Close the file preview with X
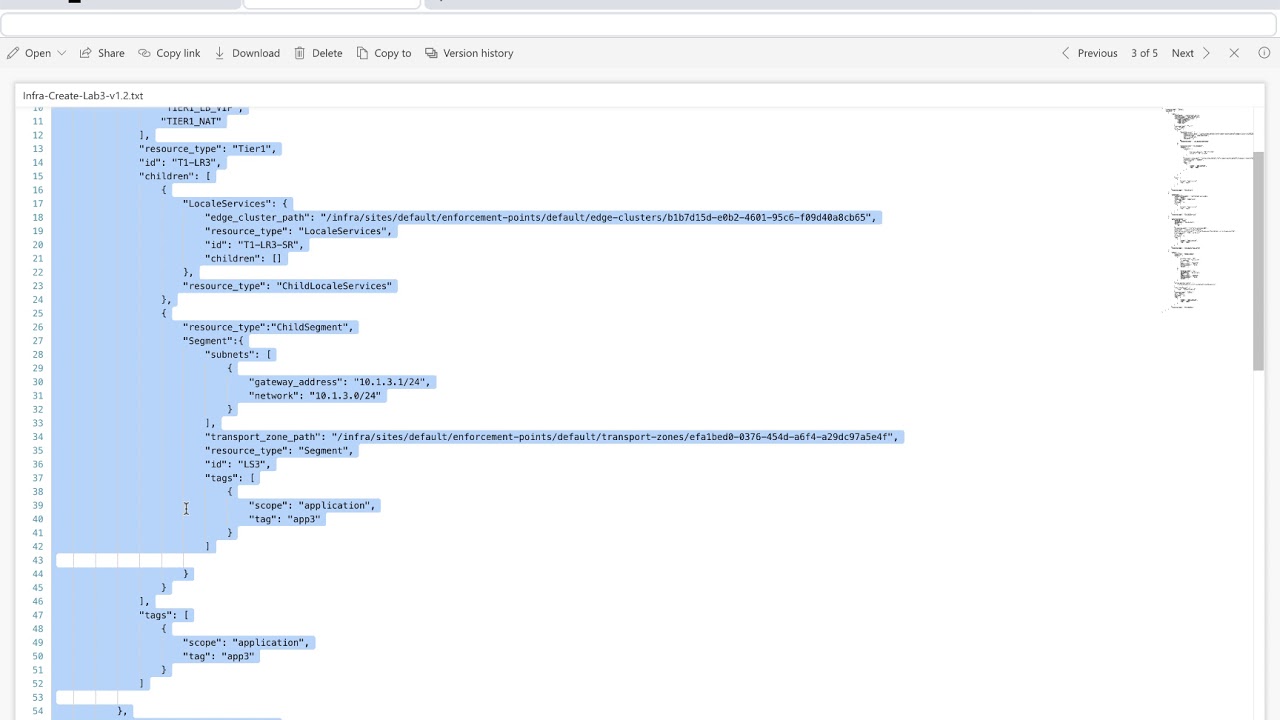This screenshot has width=1280, height=720. 1234,53
